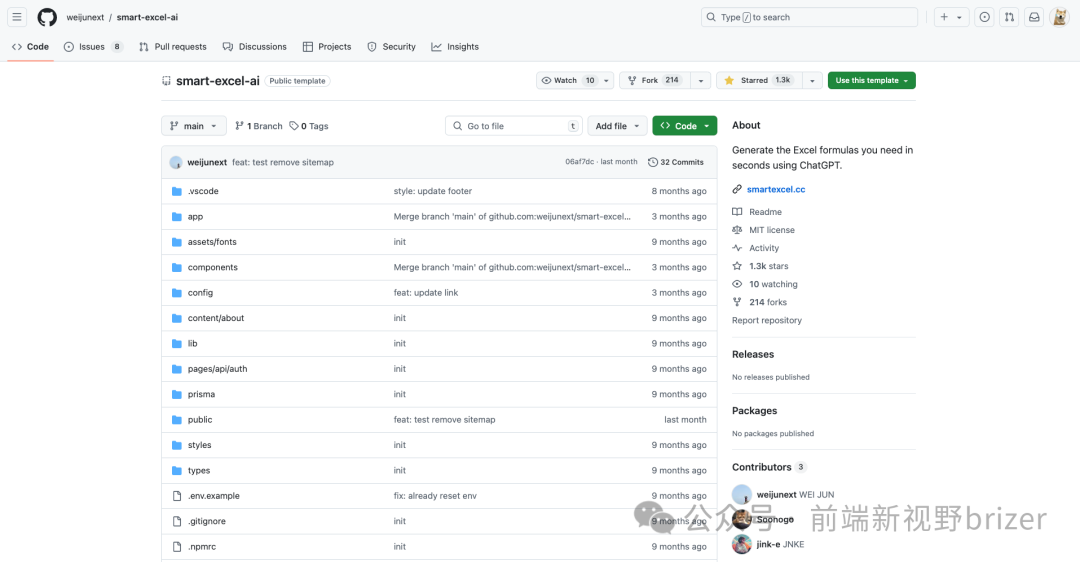Image resolution: width=1080 pixels, height=562 pixels.
Task: Open the 'style: update footer' commit message
Action: [x=433, y=191]
